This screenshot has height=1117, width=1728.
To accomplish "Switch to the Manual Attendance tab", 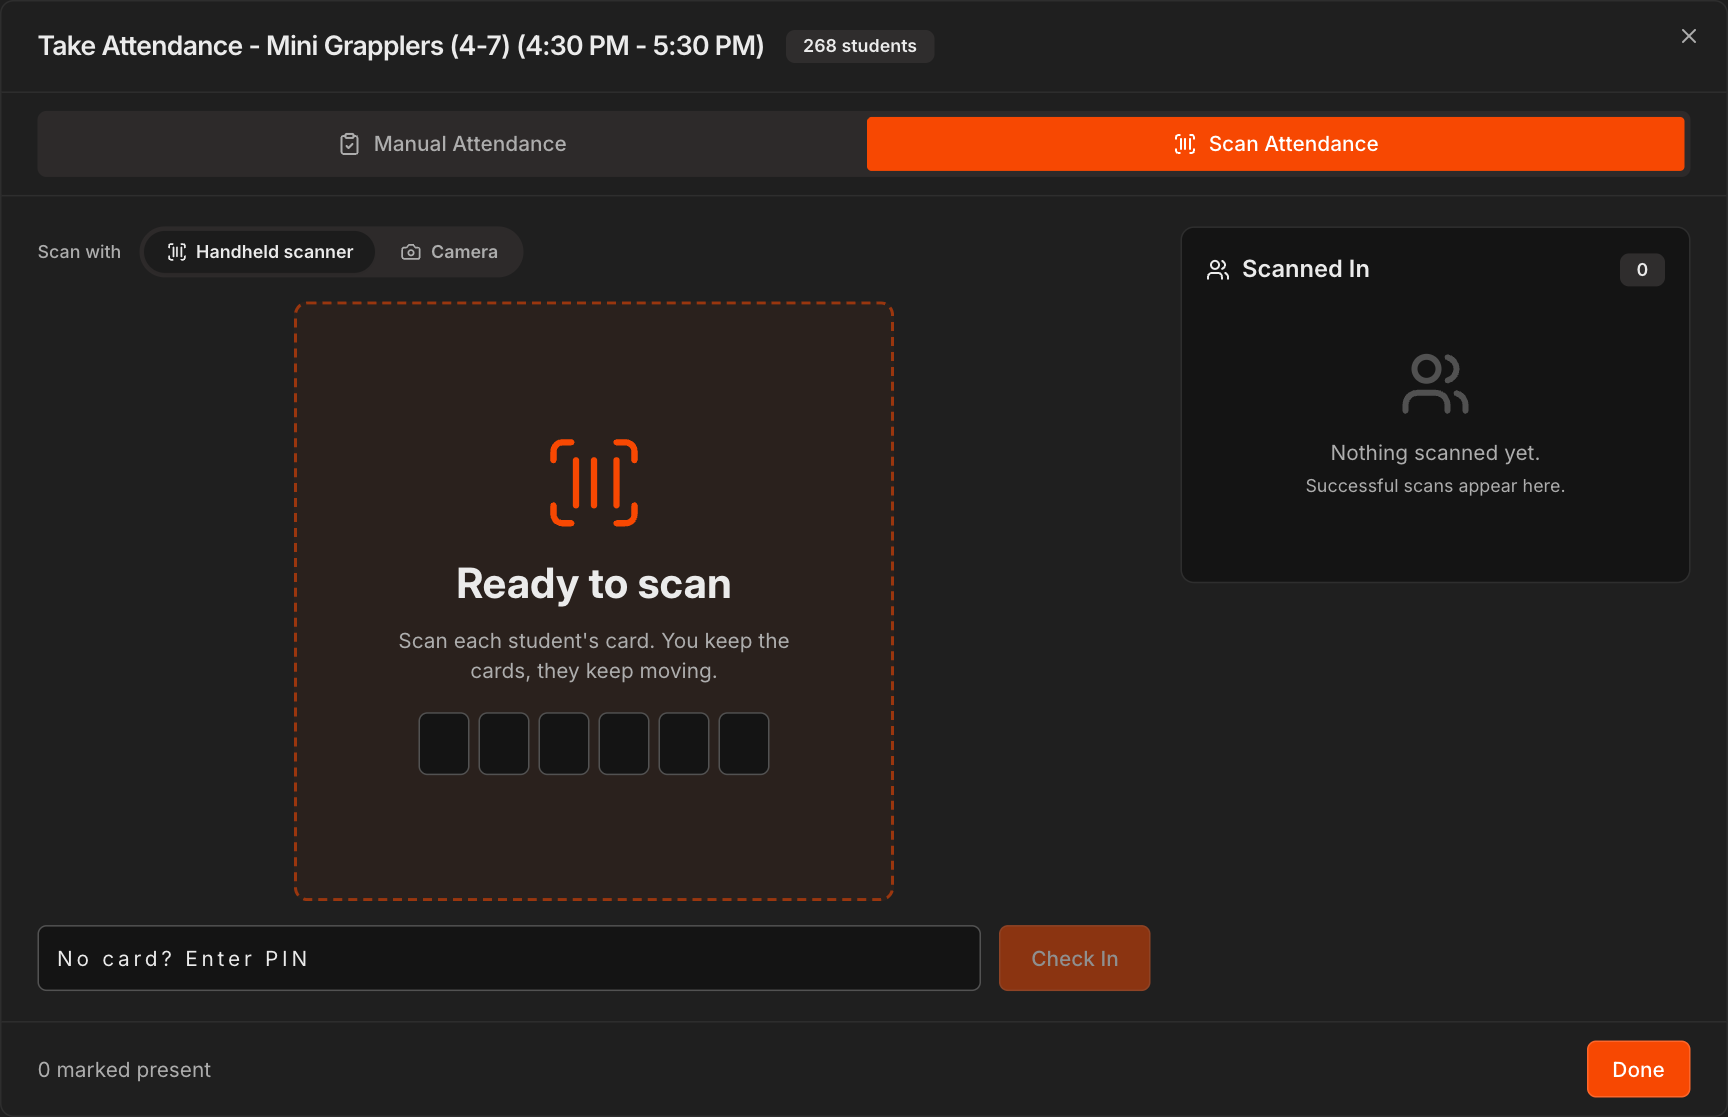I will 452,144.
